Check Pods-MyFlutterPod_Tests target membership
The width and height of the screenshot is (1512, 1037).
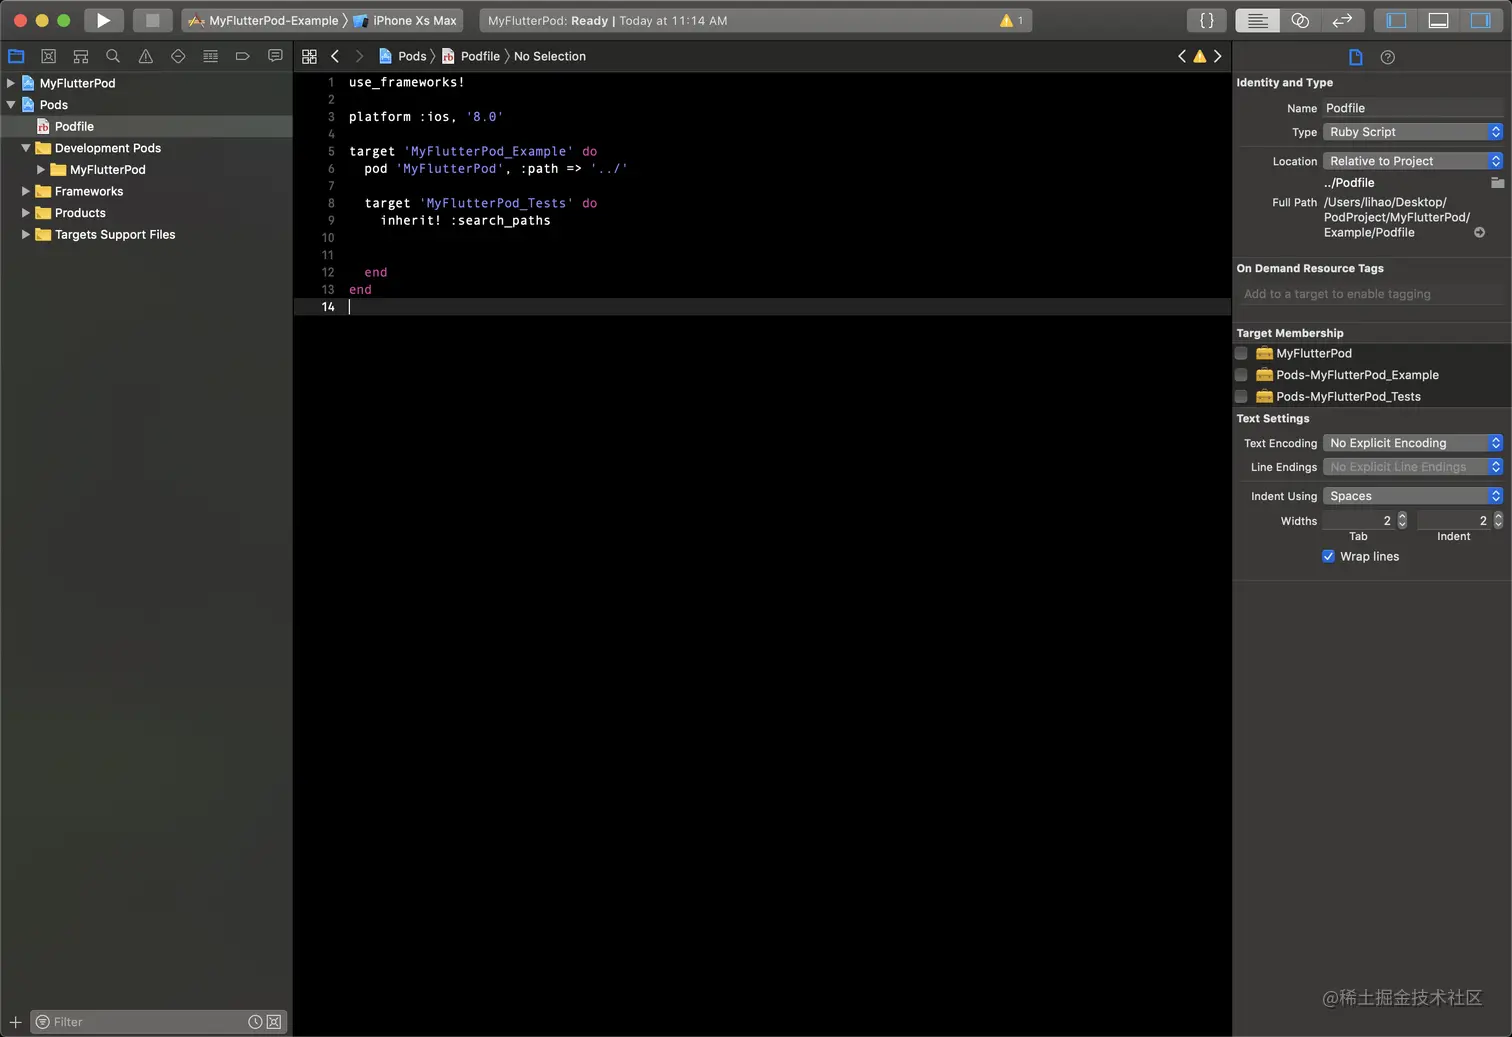point(1241,396)
